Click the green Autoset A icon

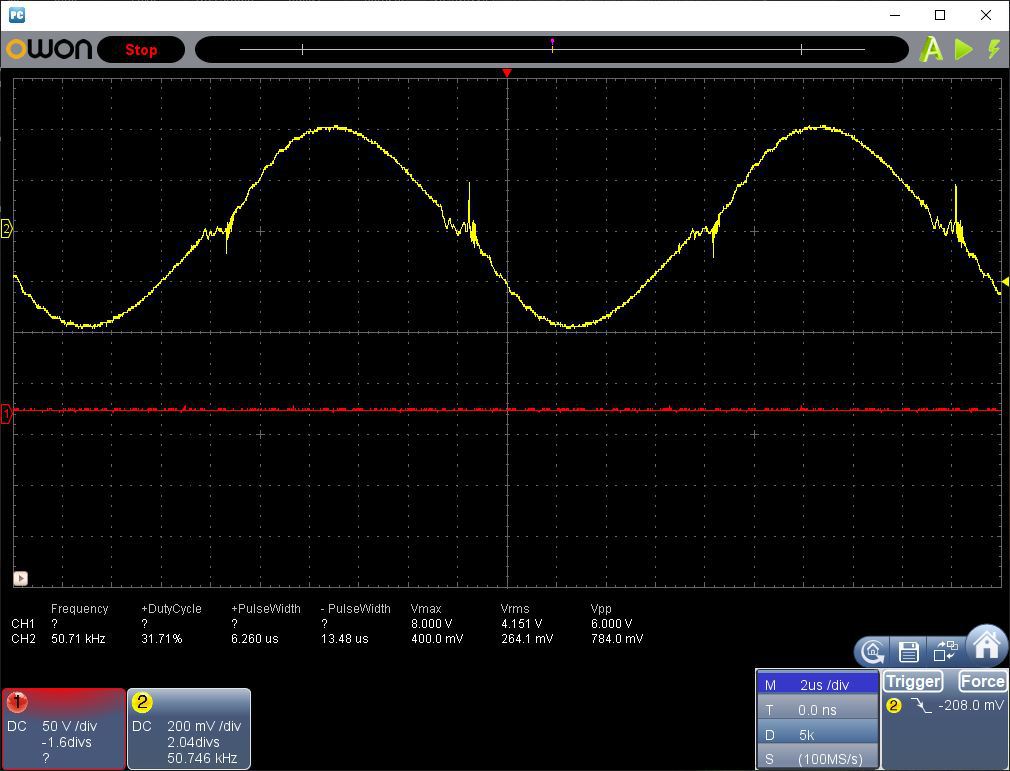[x=931, y=50]
